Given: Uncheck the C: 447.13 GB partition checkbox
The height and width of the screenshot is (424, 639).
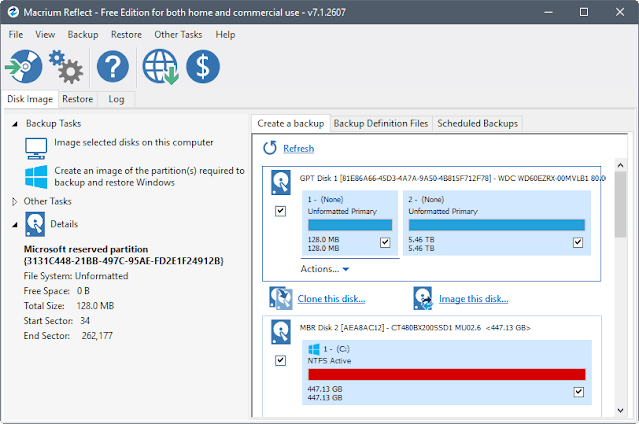Looking at the screenshot, I should 579,392.
